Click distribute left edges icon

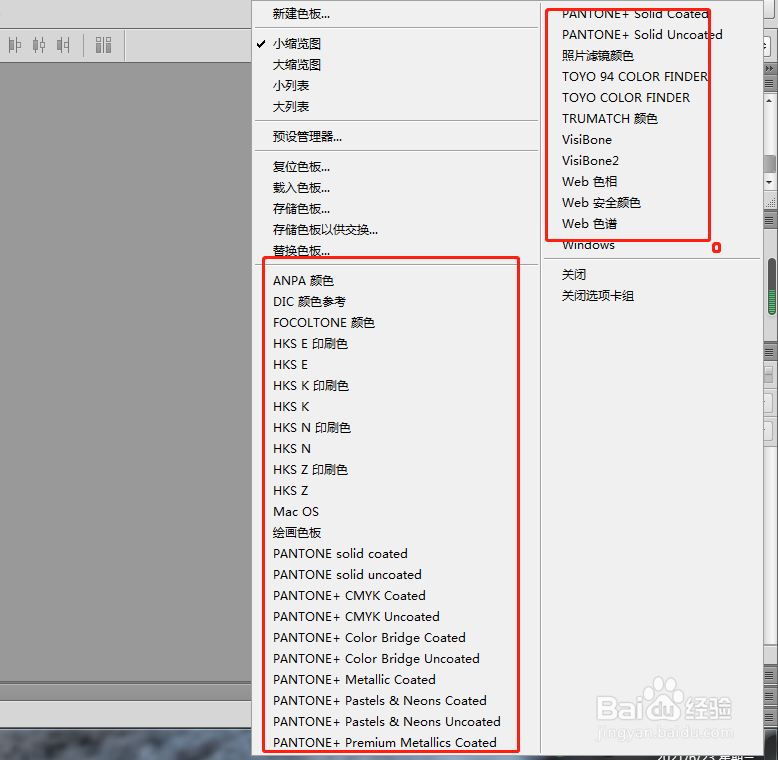15,45
